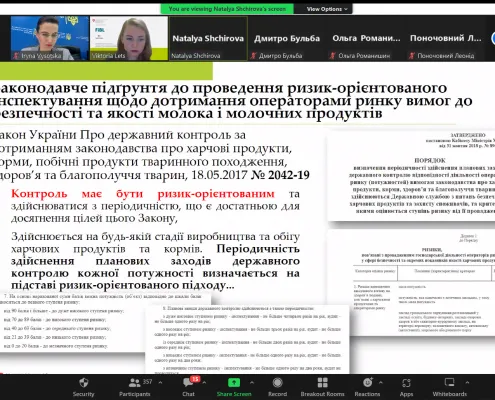Click the green Share Screen icon
Viewport: 495px width, 400px height.
[x=234, y=383]
